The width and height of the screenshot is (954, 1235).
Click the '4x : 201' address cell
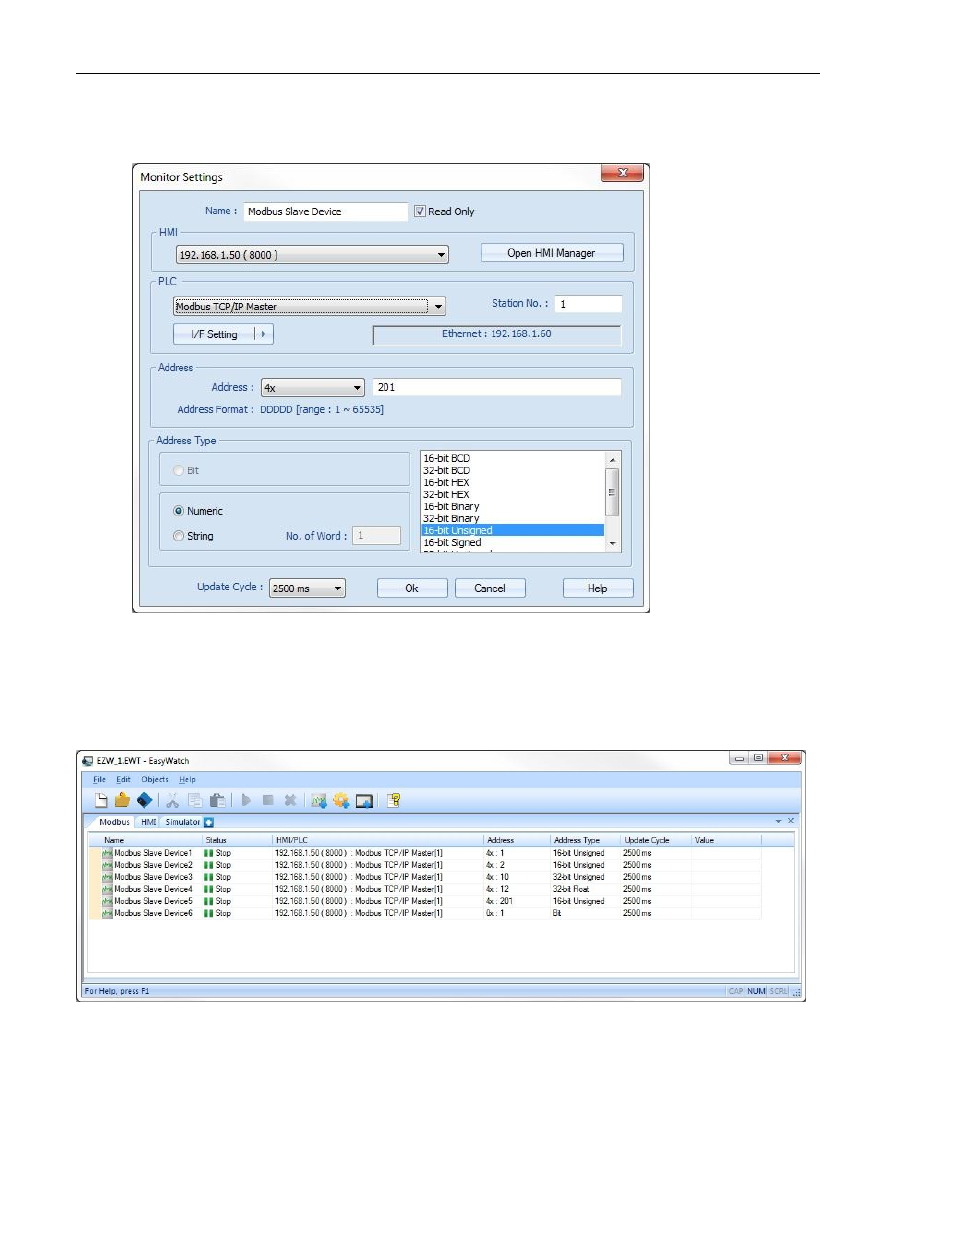point(517,901)
